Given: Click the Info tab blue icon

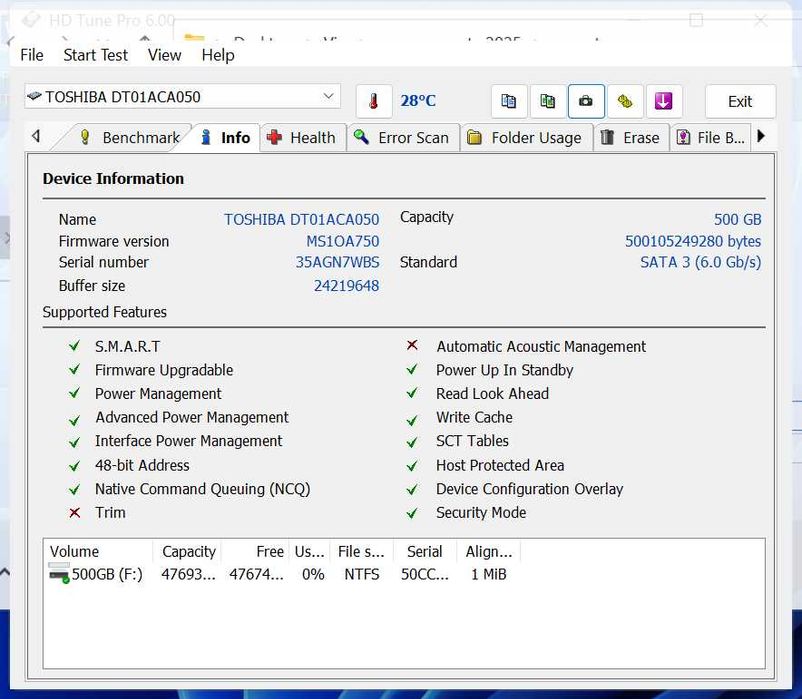Looking at the screenshot, I should pyautogui.click(x=206, y=137).
